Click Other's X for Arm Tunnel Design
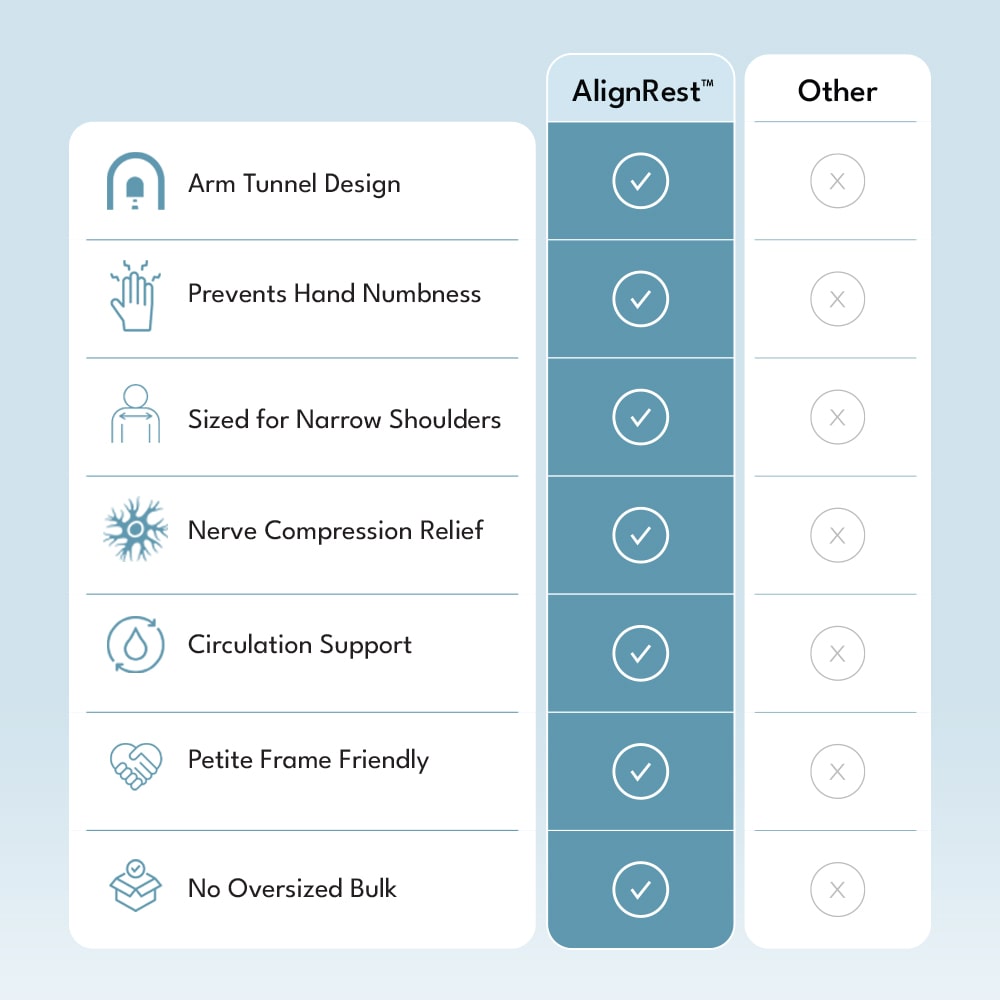 [838, 182]
